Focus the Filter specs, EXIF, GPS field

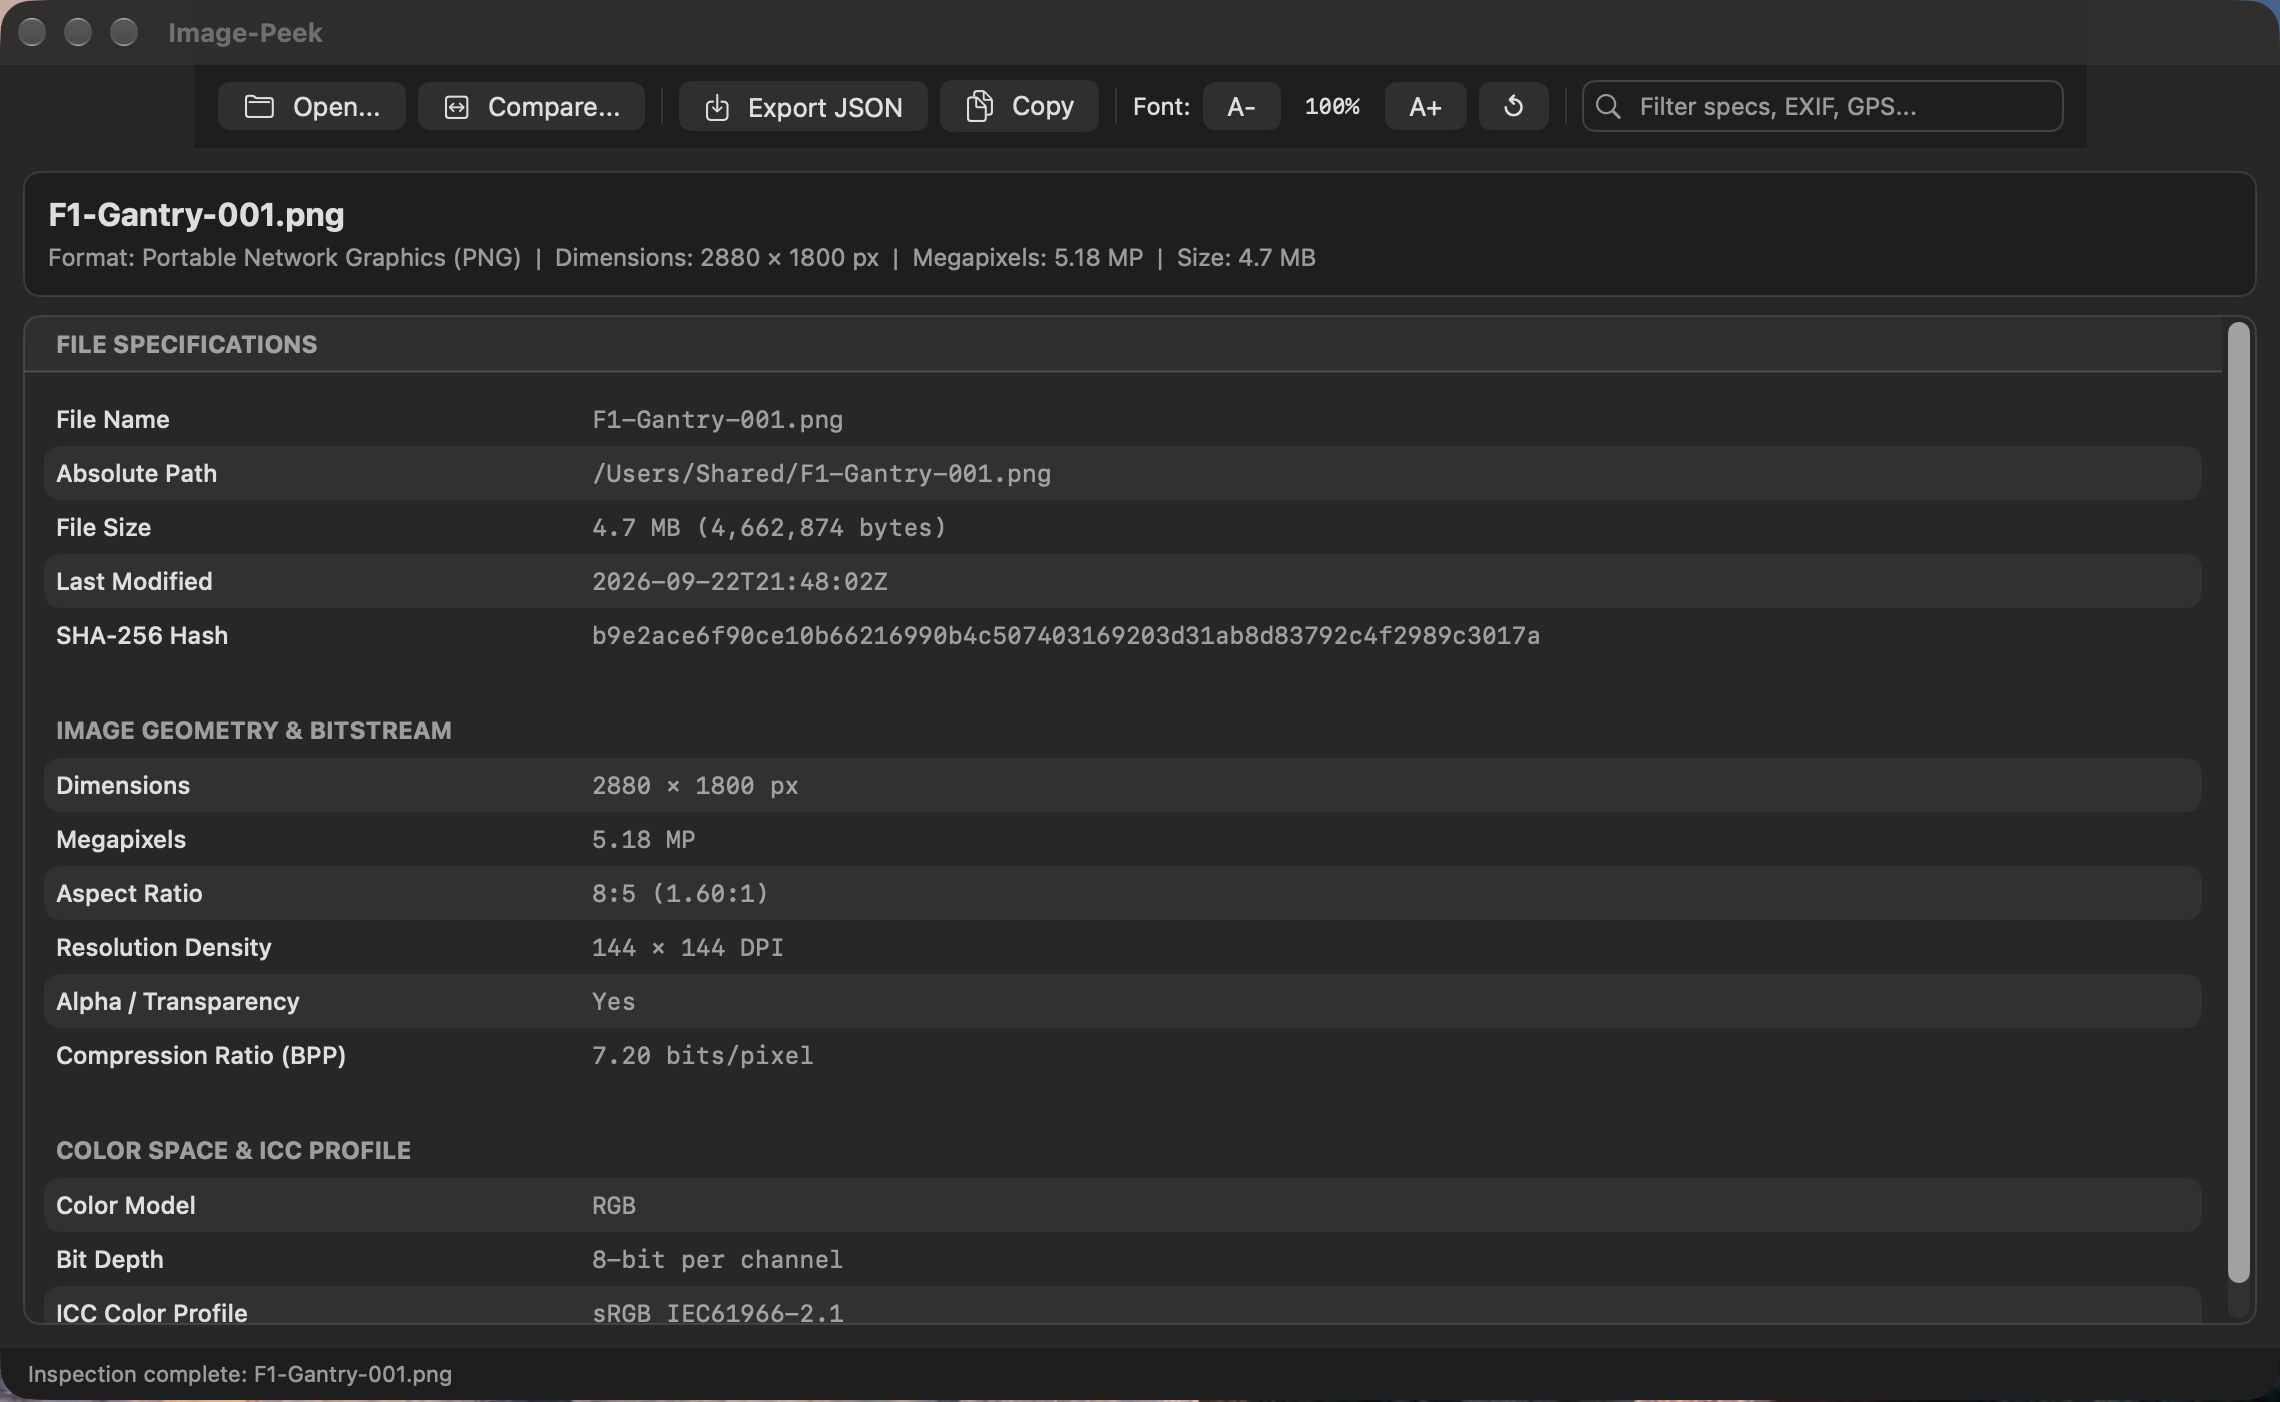coord(1822,106)
